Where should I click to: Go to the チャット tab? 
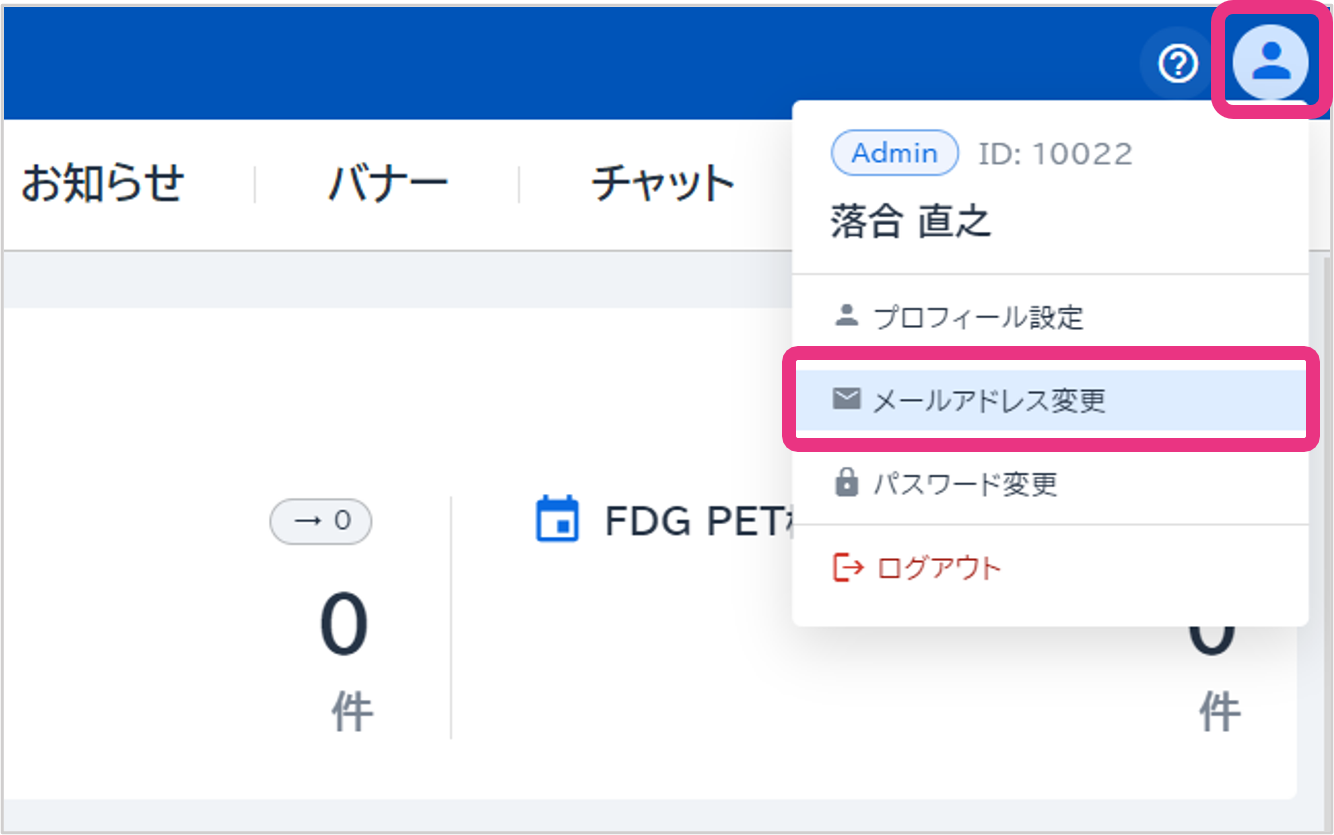click(662, 184)
